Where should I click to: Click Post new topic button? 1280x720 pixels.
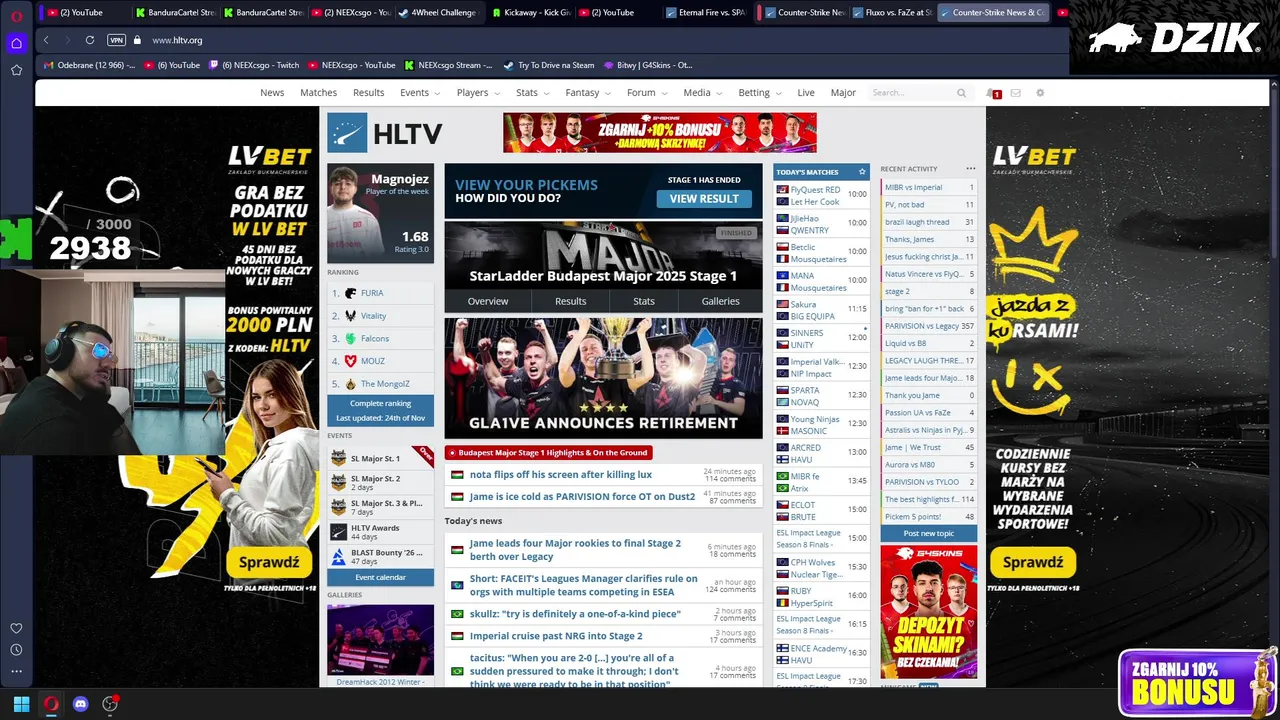tap(928, 533)
